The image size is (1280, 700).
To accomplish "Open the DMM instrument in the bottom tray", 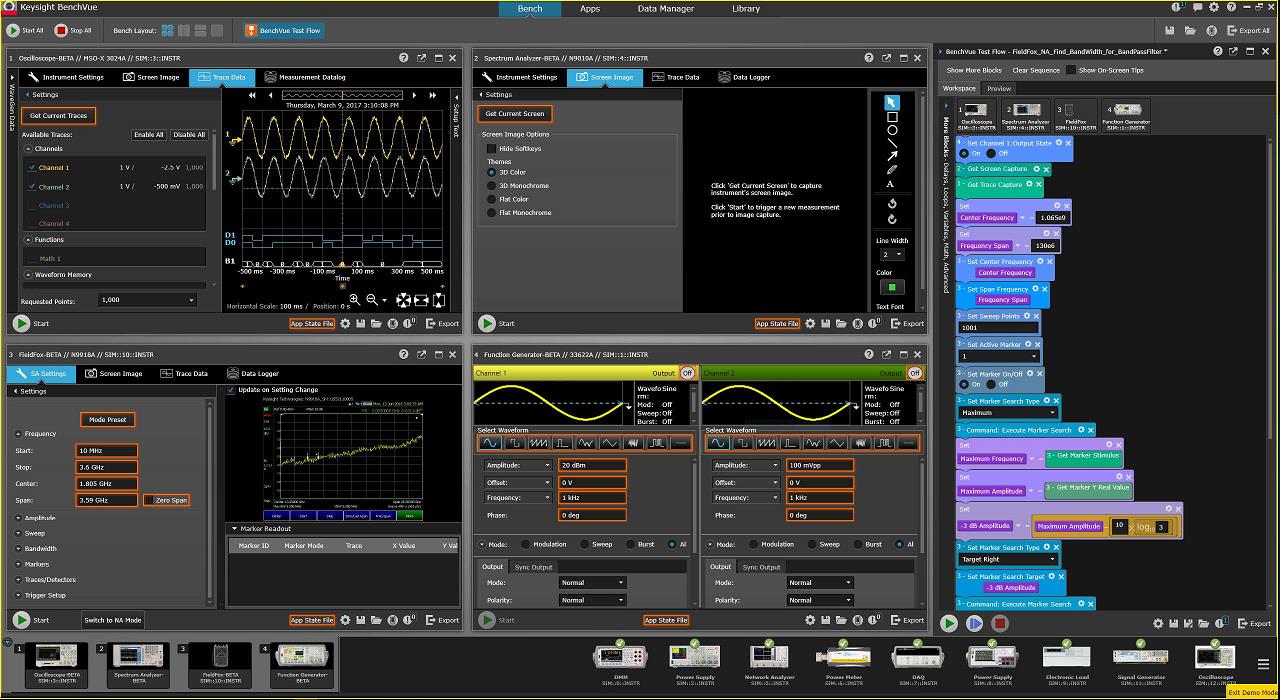I will [x=619, y=659].
